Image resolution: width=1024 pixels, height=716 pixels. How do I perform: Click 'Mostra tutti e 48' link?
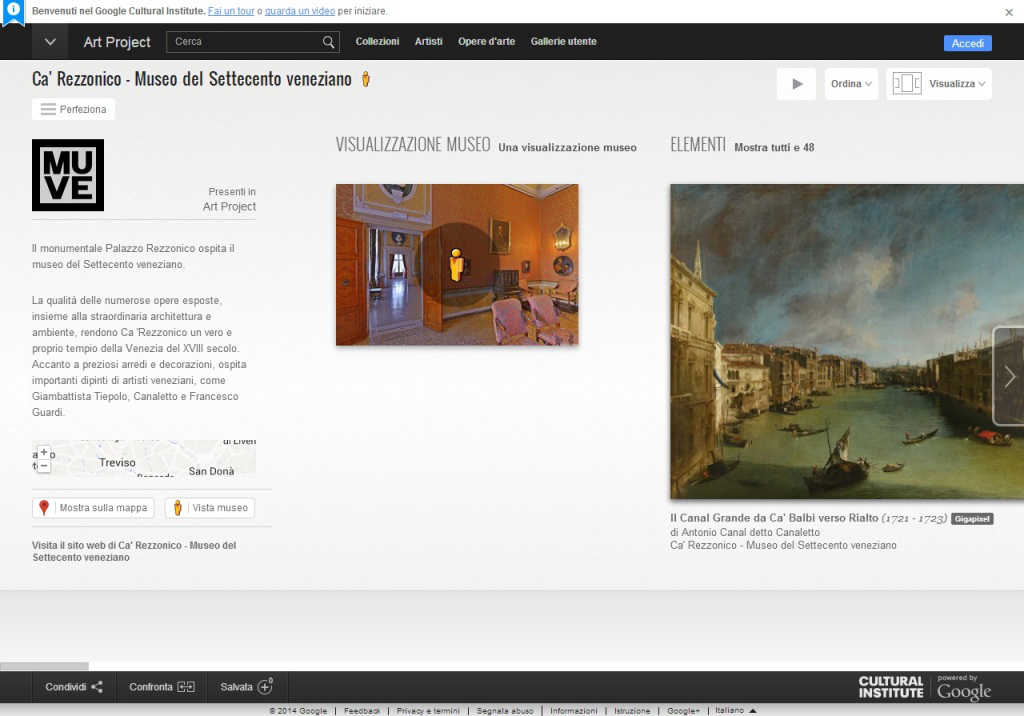point(774,148)
